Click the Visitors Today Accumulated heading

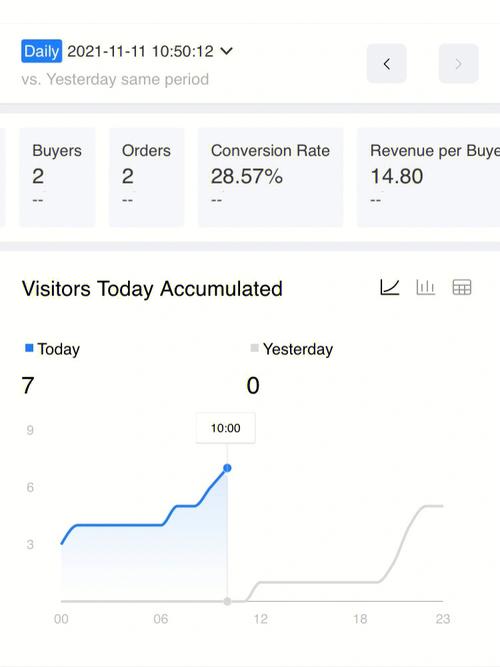[152, 289]
